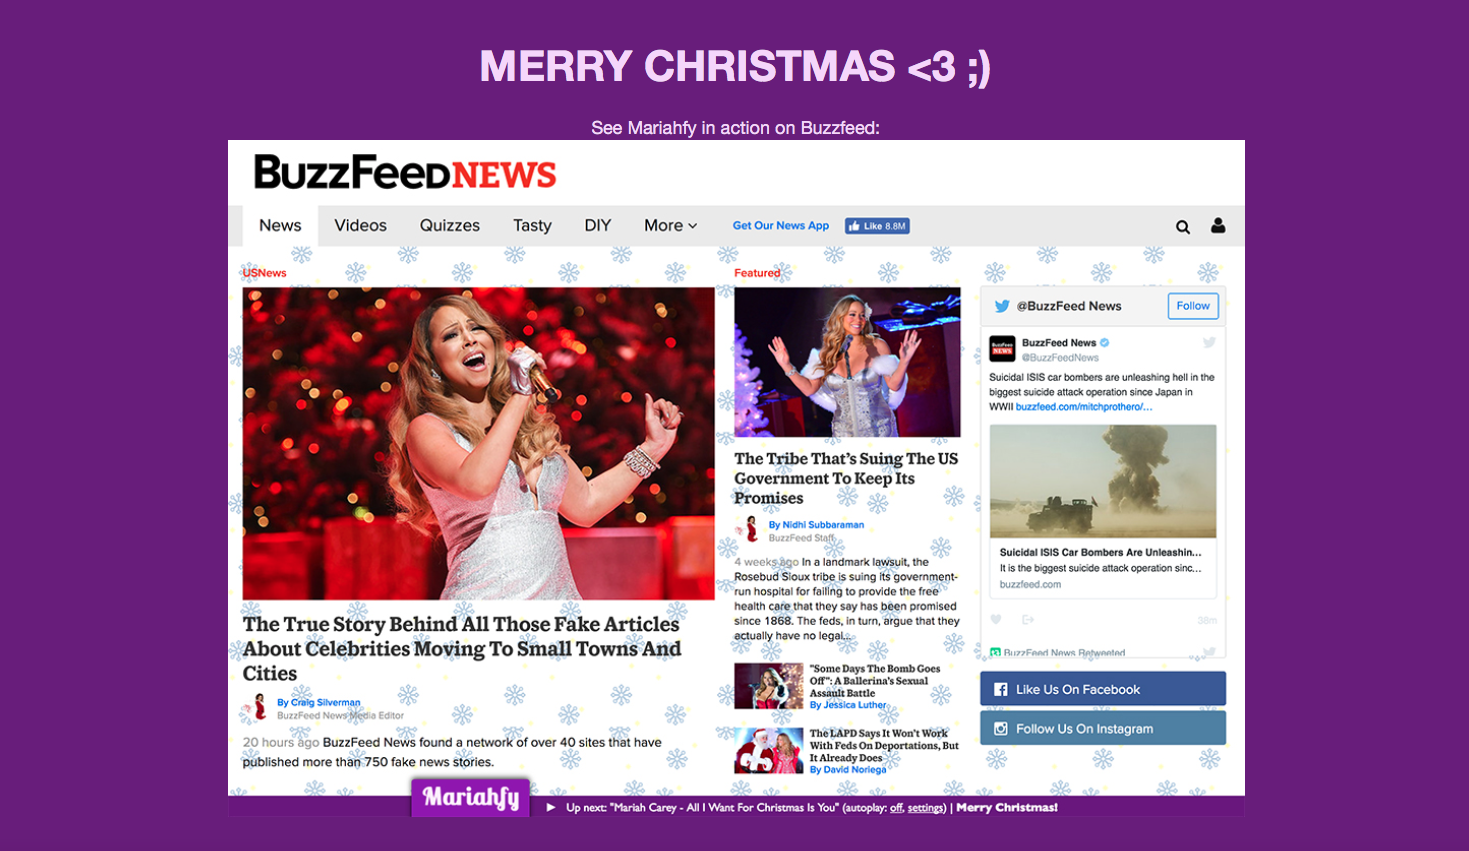This screenshot has width=1469, height=851.
Task: Open Tribe Suing US Government headline
Action: (846, 478)
